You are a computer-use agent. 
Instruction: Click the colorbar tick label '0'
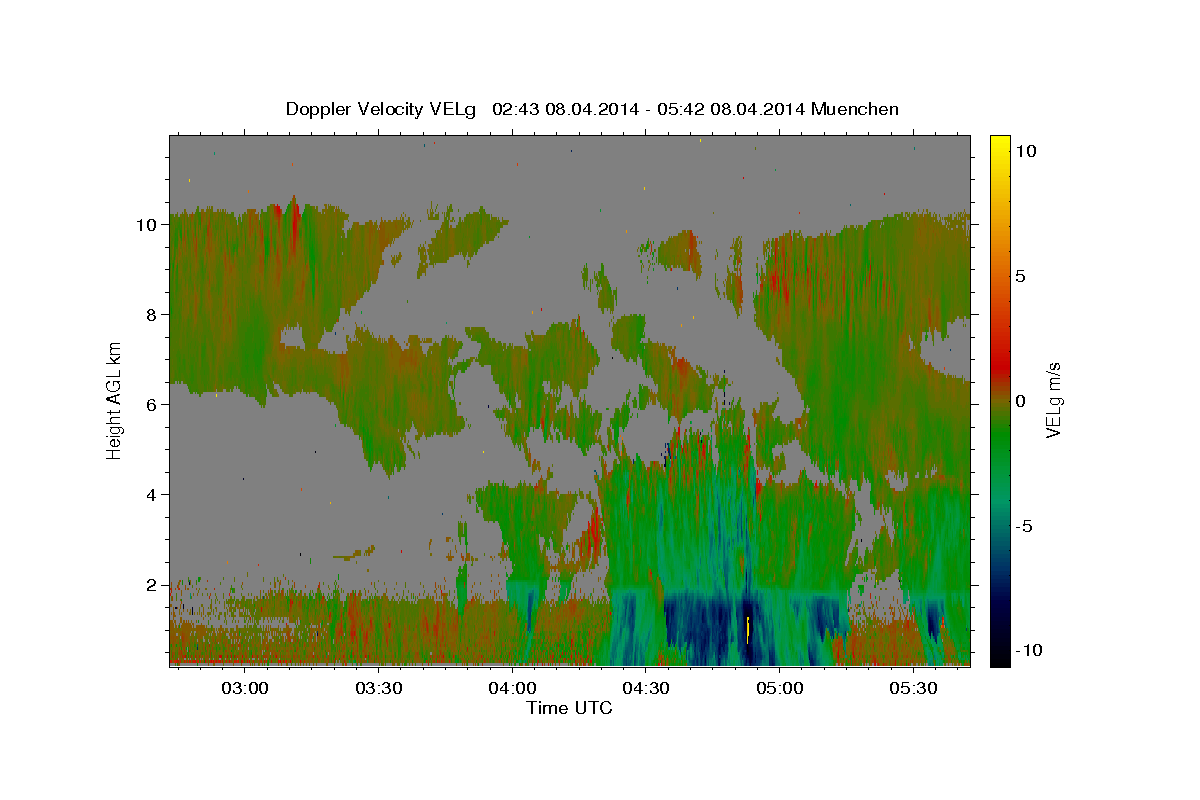click(1020, 401)
